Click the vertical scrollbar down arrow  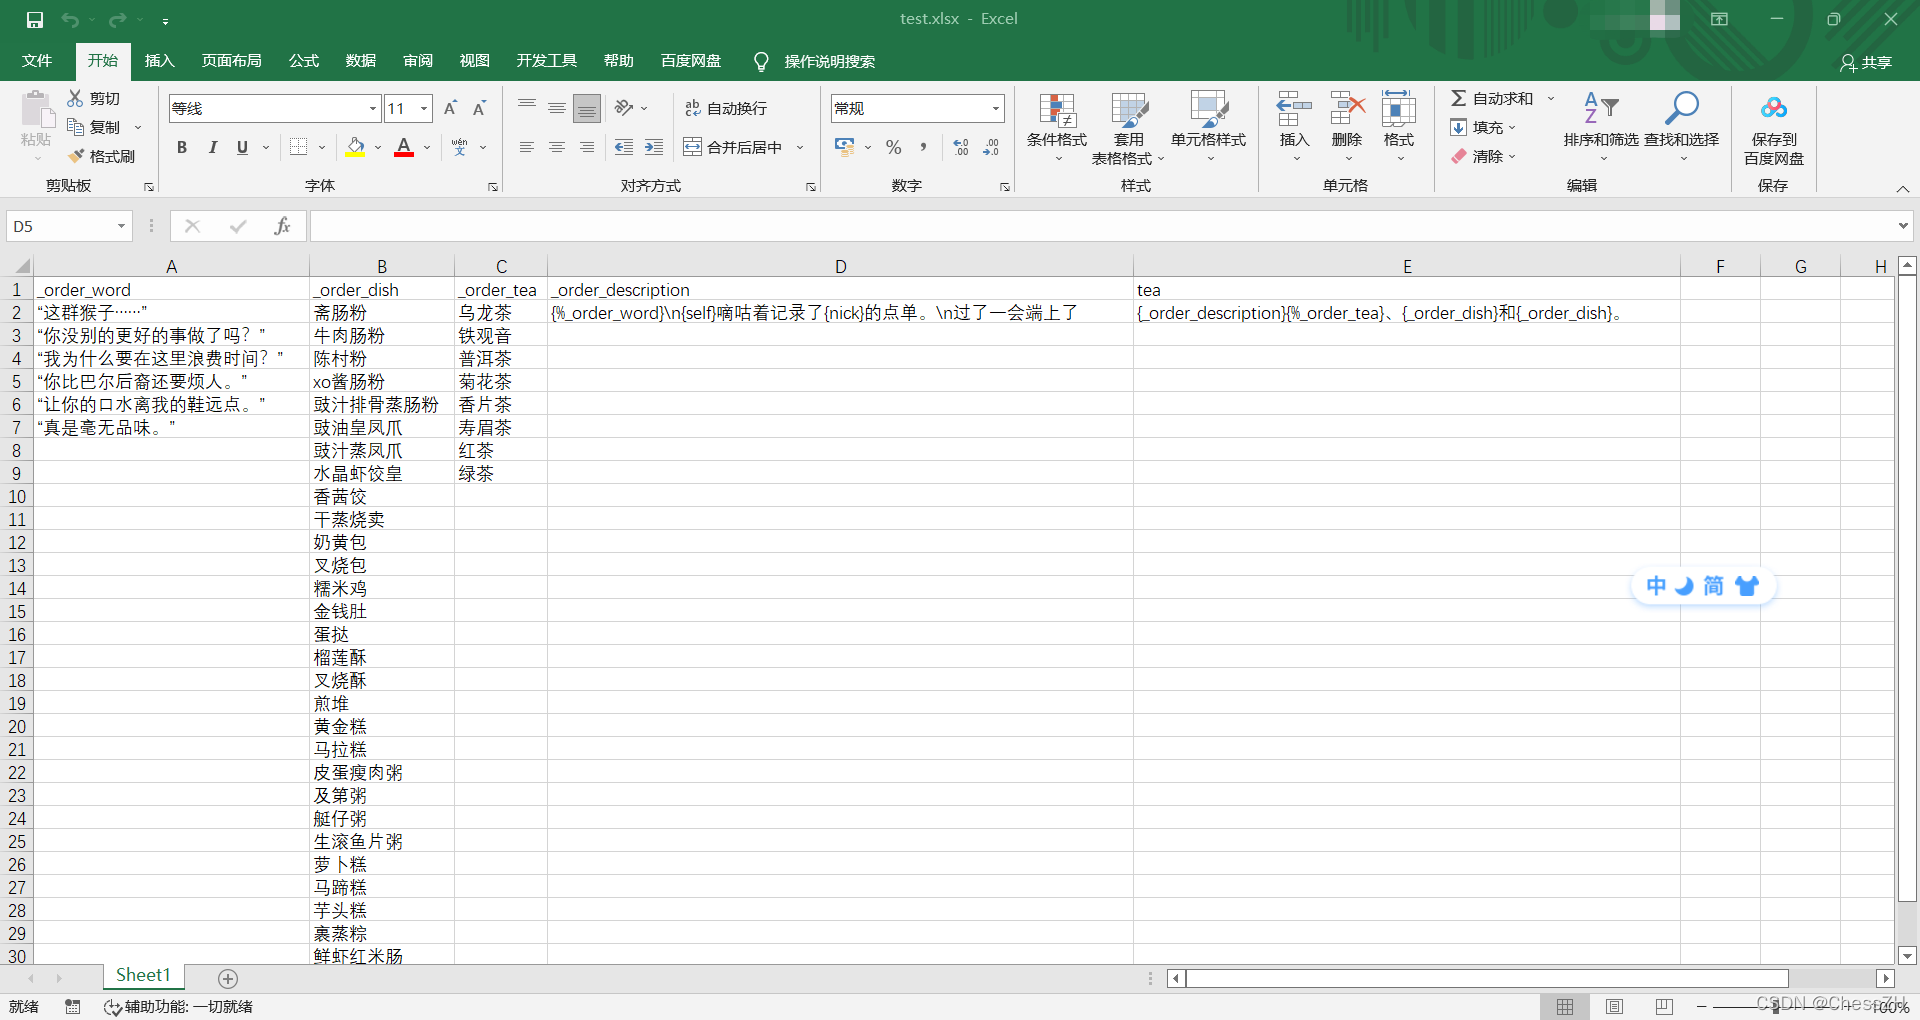coord(1907,956)
